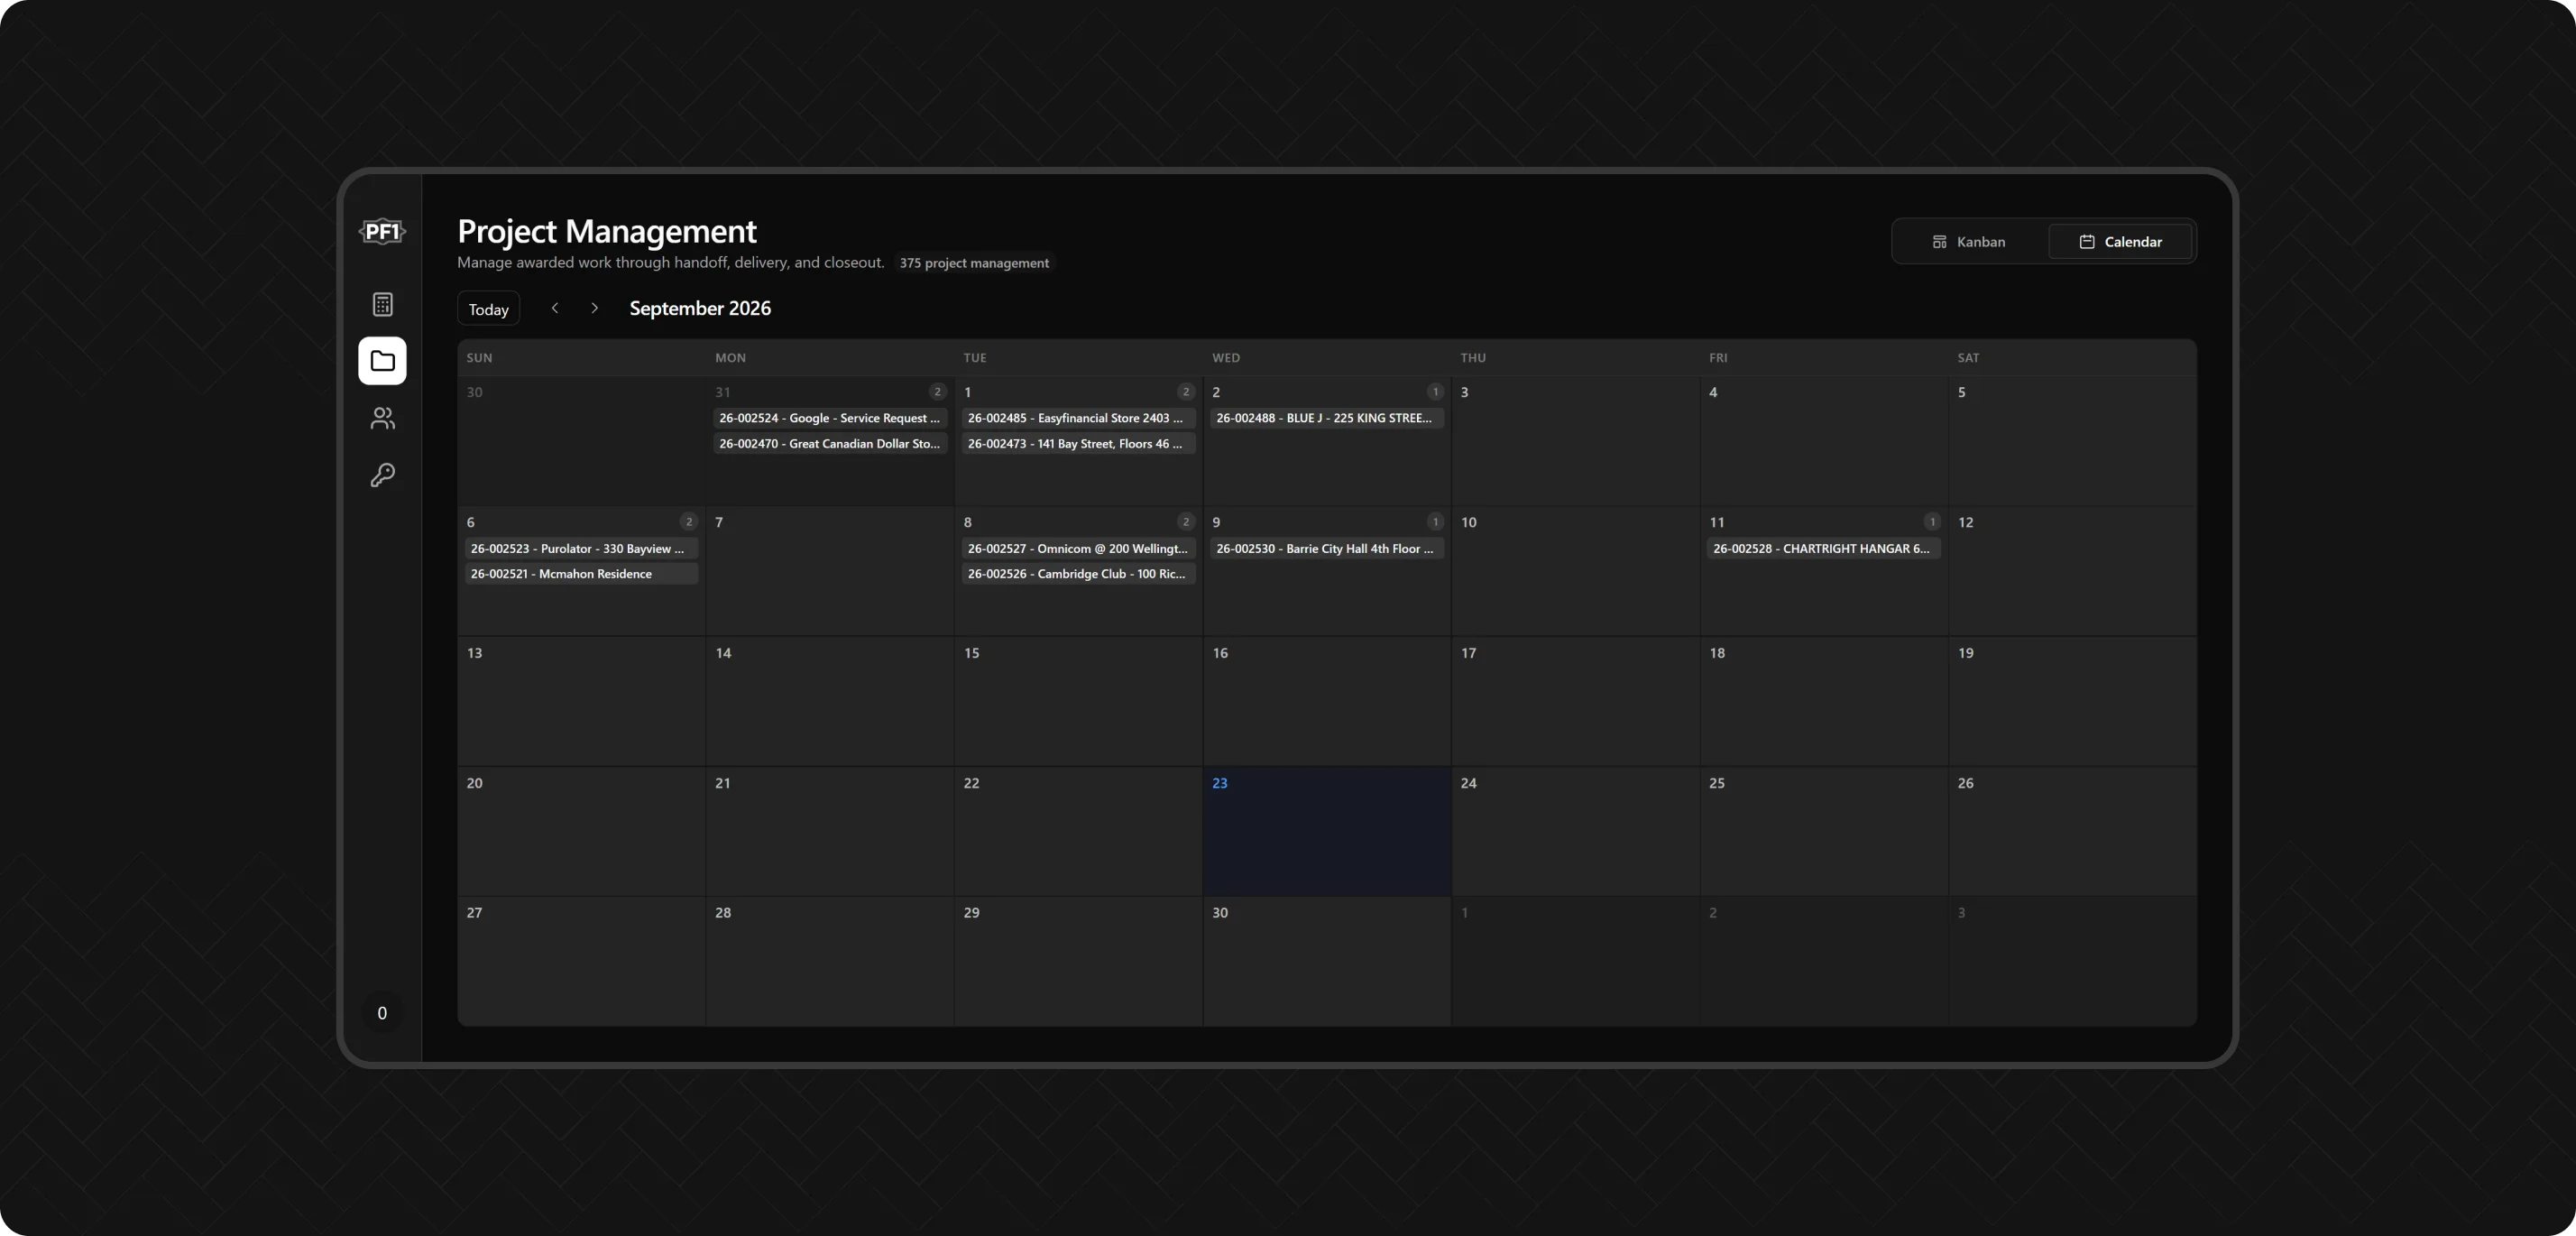The image size is (2576, 1236).
Task: Click the count badge on Tuesday 8
Action: (1186, 522)
